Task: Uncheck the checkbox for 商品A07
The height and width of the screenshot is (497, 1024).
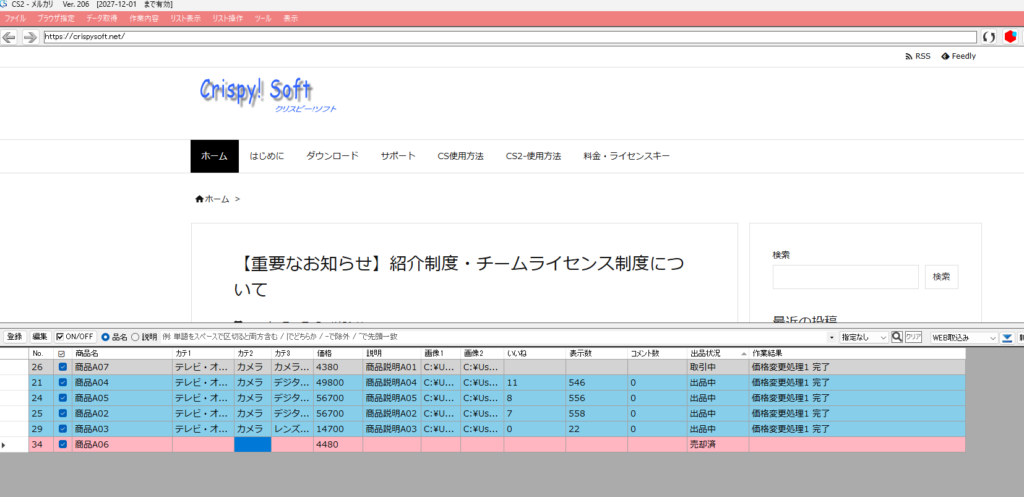Action: (x=63, y=367)
